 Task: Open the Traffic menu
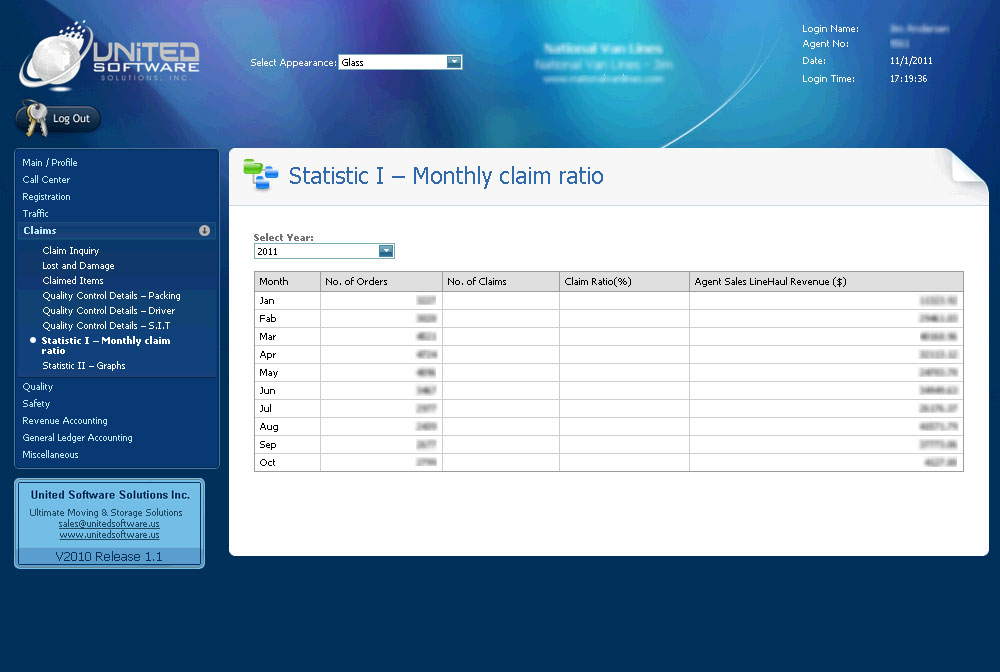(36, 214)
